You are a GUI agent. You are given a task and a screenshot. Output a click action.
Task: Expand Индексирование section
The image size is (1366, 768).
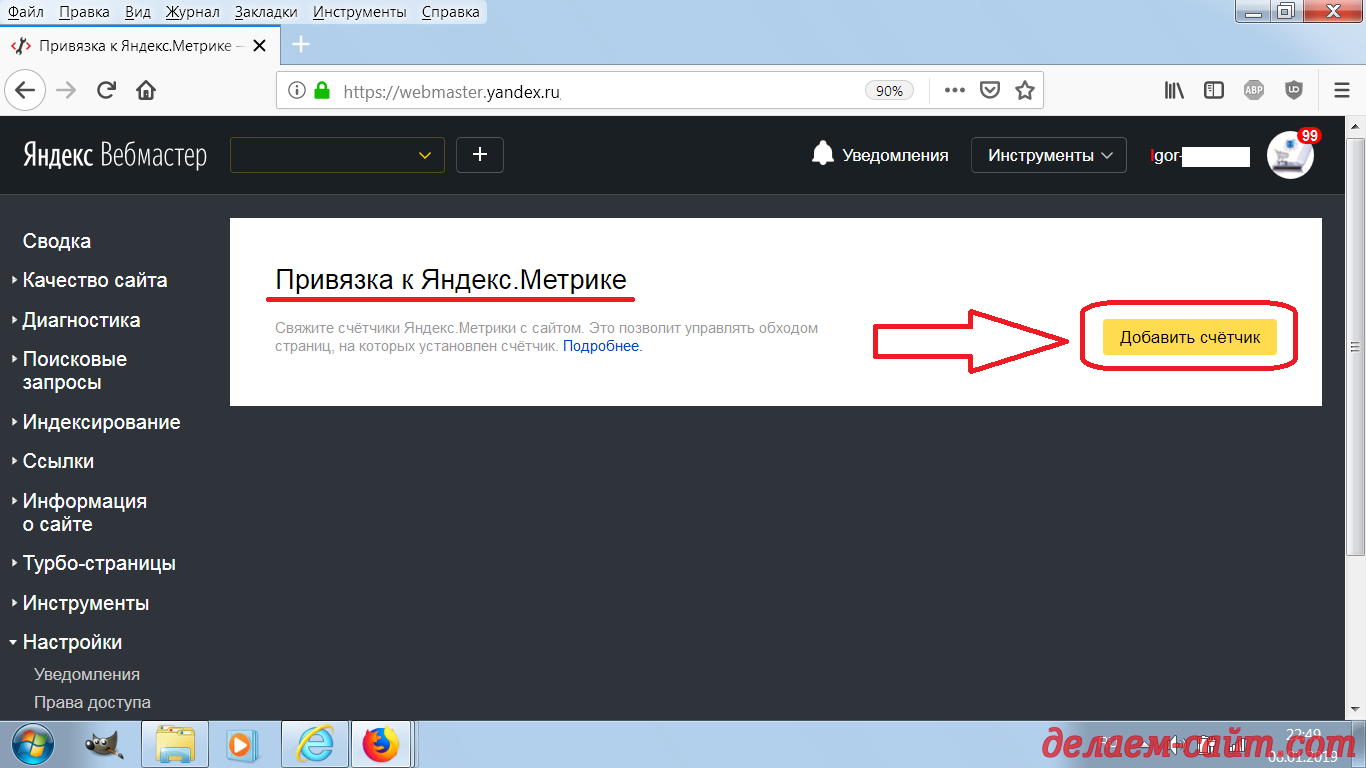101,422
